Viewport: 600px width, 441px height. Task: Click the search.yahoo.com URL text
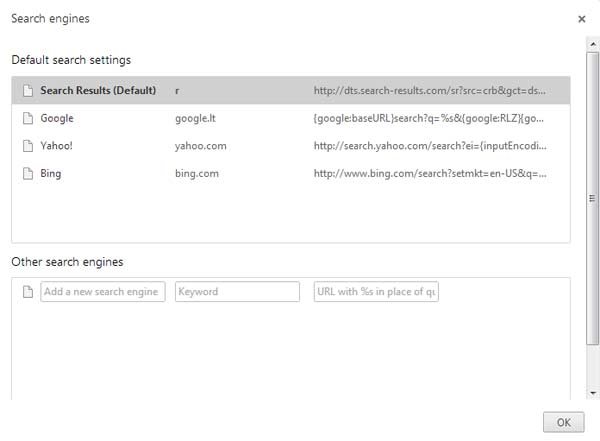[430, 146]
